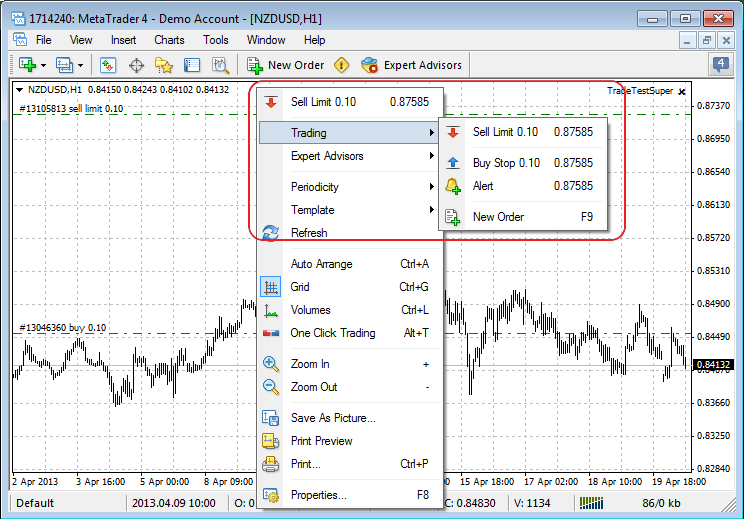Click the Profiles toolbar icon
744x519 pixels.
(x=64, y=65)
